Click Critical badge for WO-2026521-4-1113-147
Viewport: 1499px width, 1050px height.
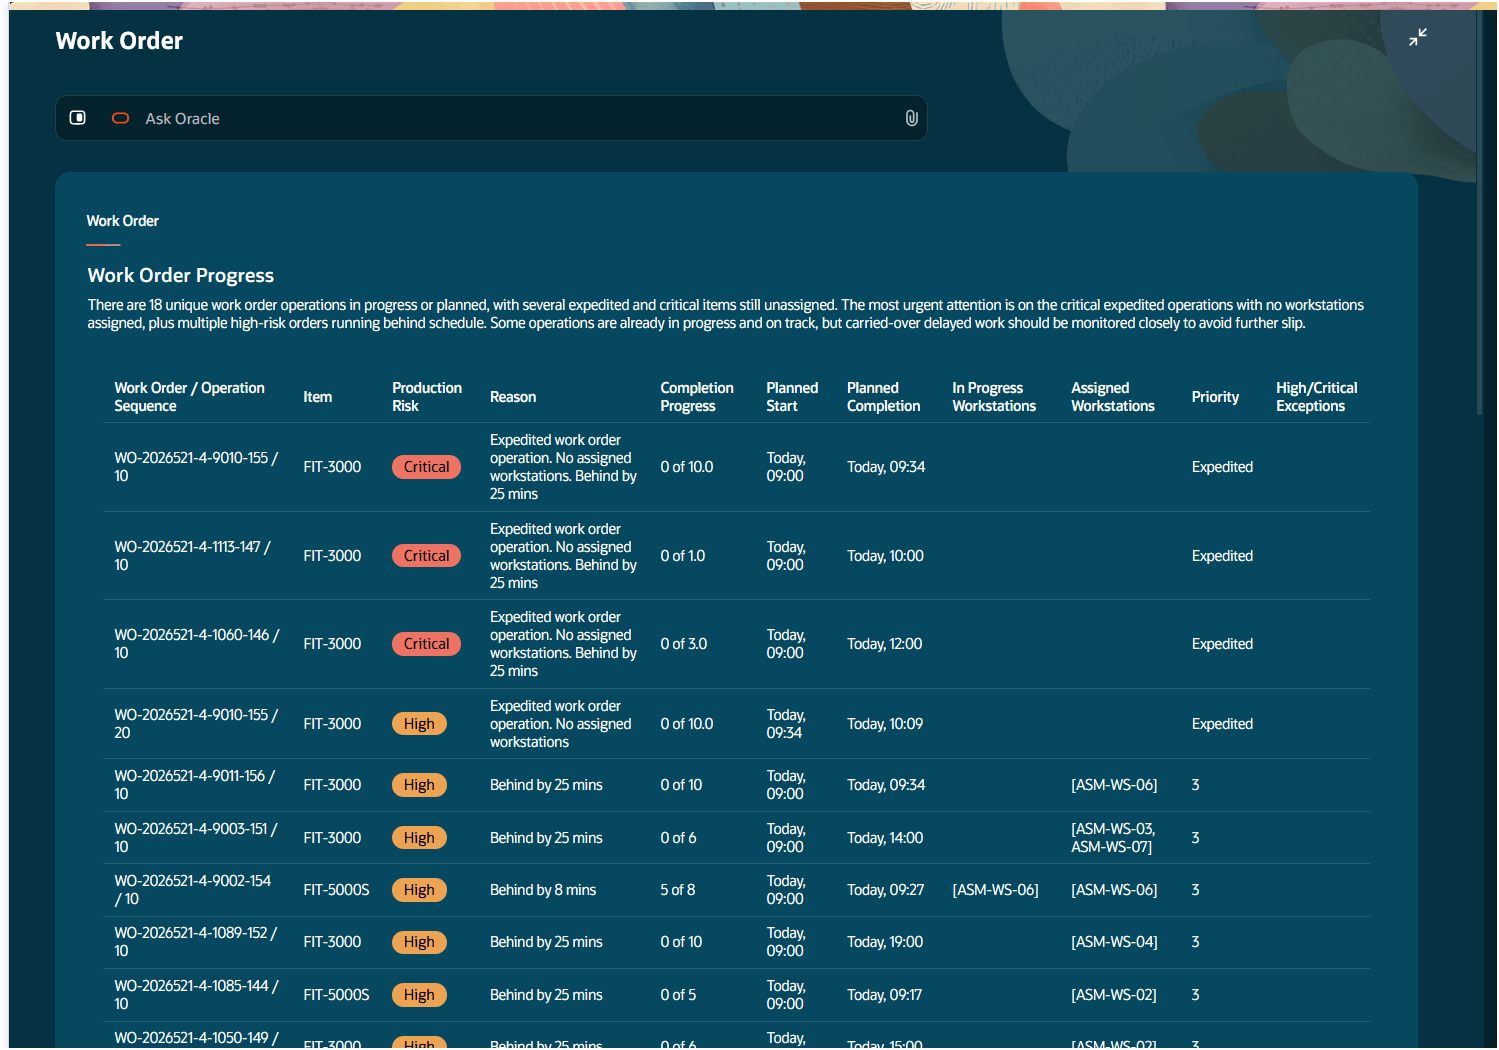(x=426, y=556)
